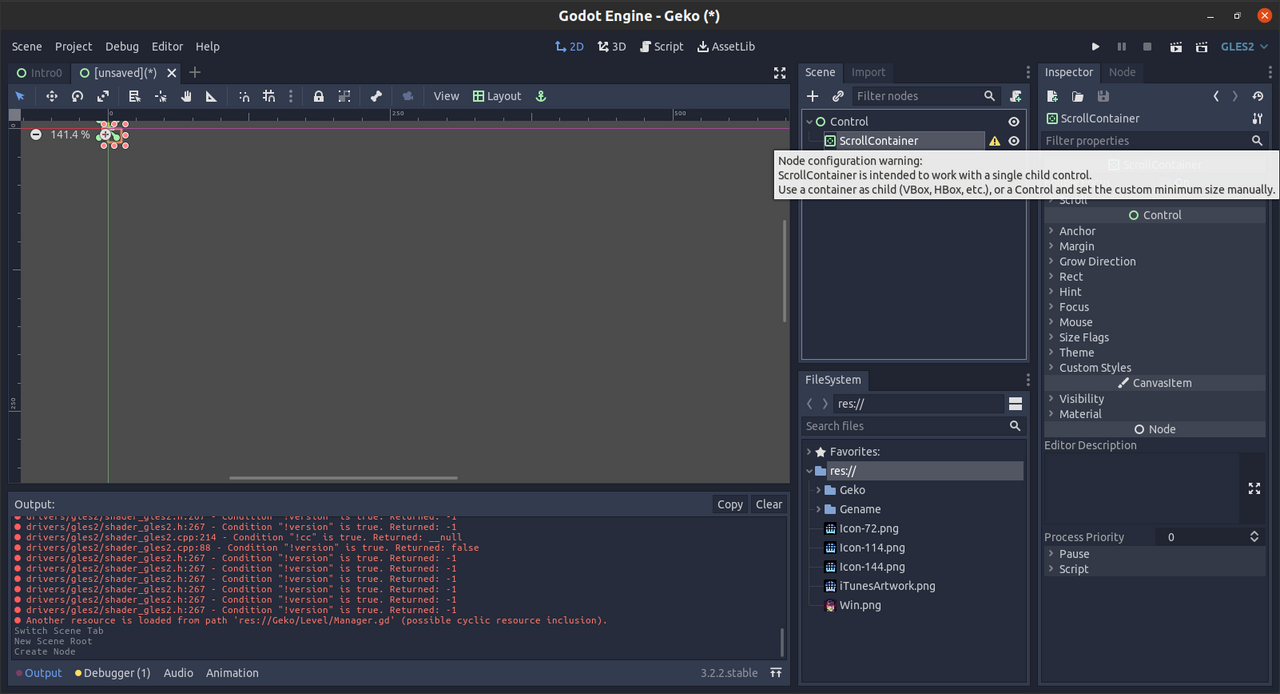The height and width of the screenshot is (694, 1280).
Task: Lock the selected object with padlock icon
Action: [318, 96]
